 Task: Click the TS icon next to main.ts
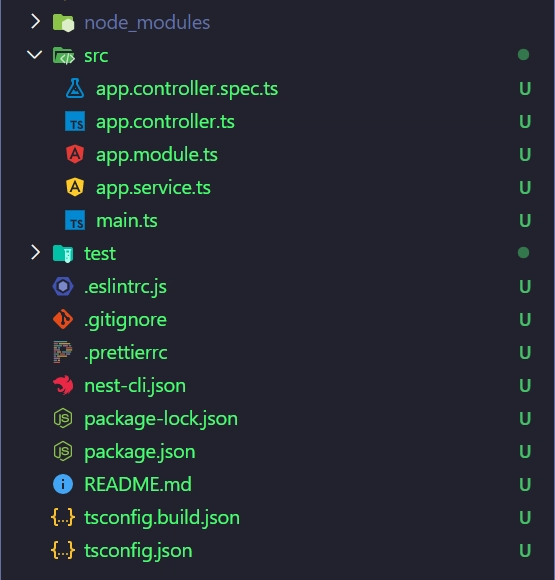pyautogui.click(x=75, y=220)
